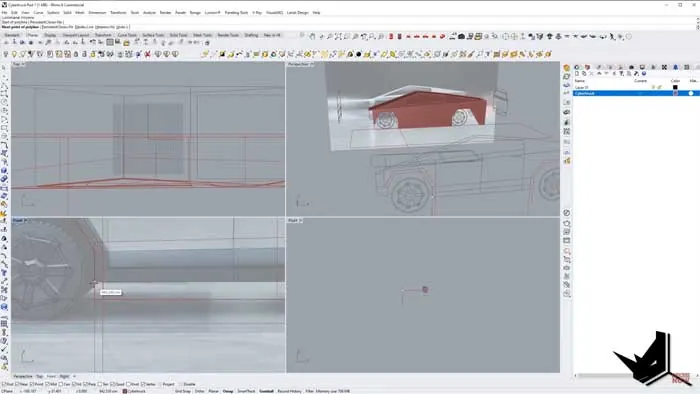Toggle the Vertex object snap

pyautogui.click(x=149, y=384)
